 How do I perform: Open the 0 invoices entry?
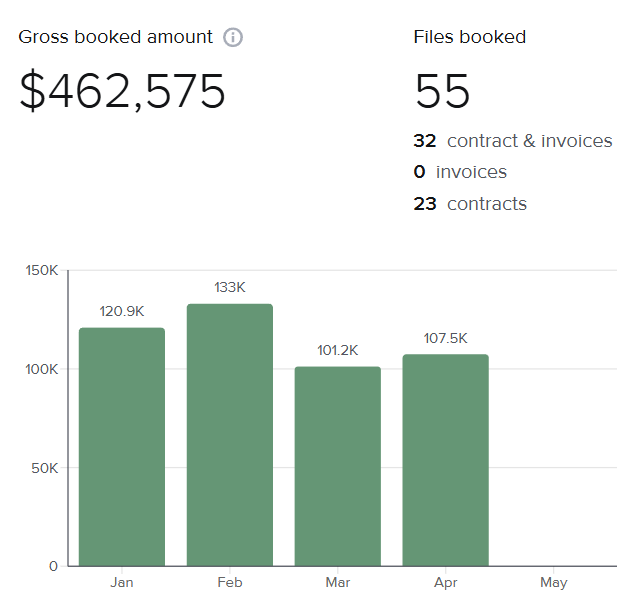click(x=460, y=172)
